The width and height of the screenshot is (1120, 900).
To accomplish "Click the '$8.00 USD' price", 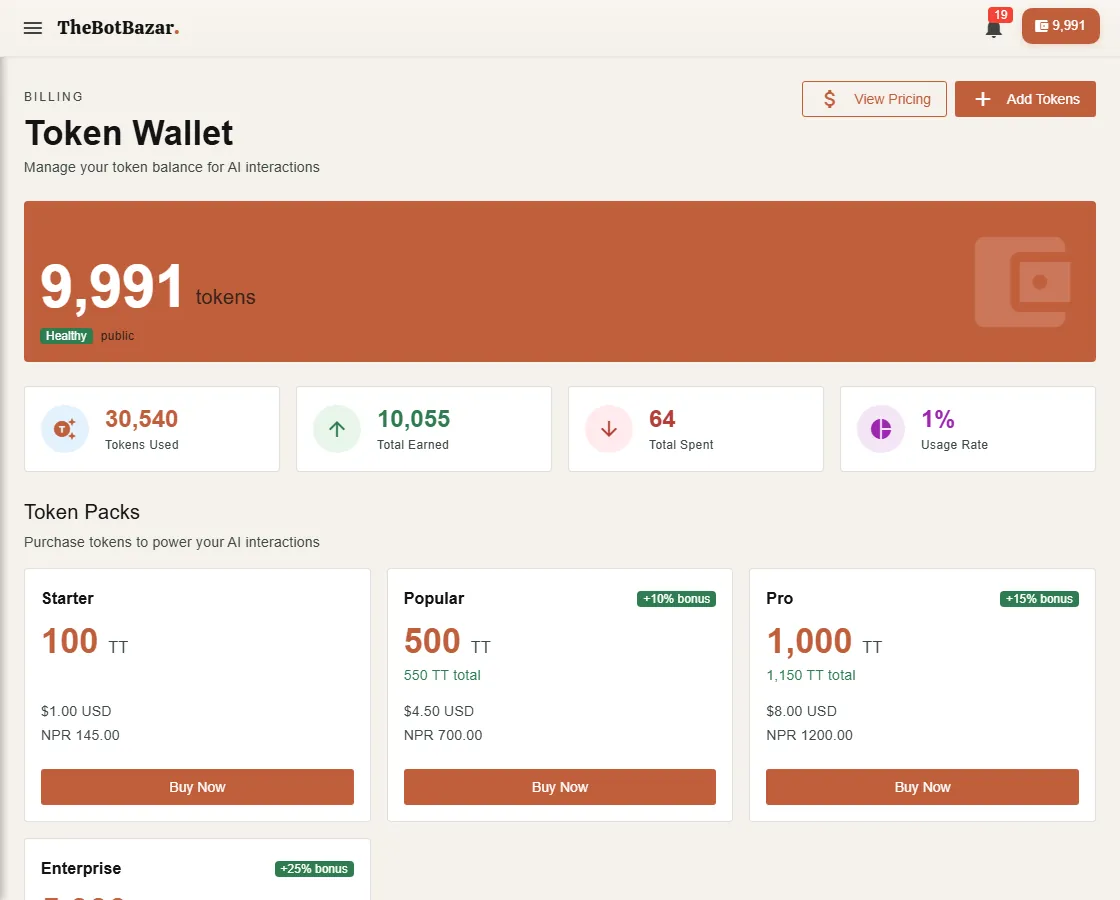I will 801,711.
